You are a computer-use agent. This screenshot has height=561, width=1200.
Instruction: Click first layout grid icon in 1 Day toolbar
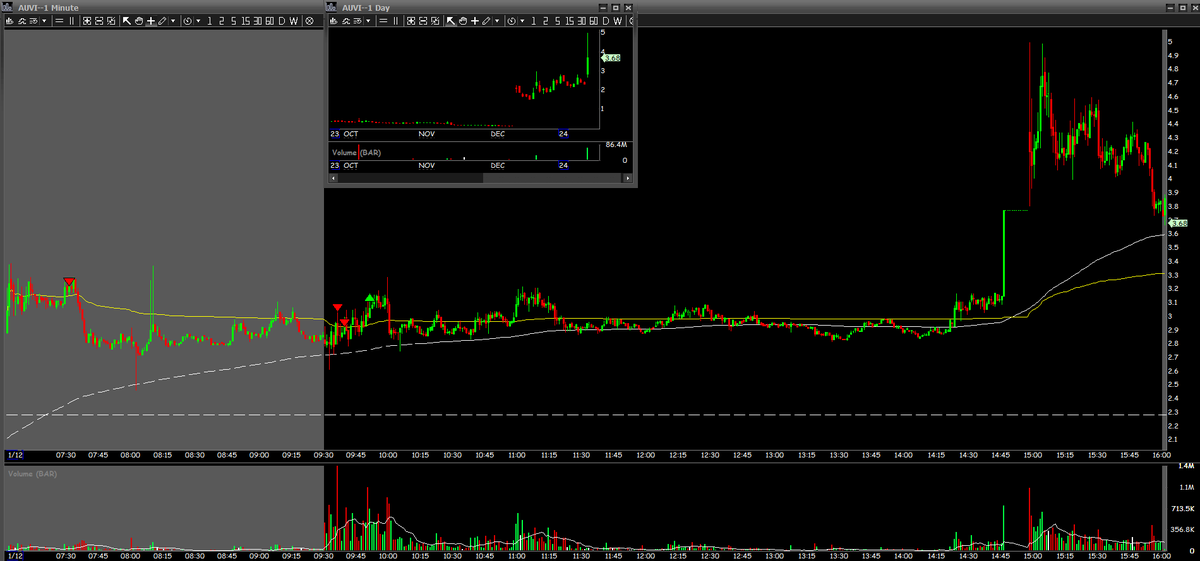point(410,21)
